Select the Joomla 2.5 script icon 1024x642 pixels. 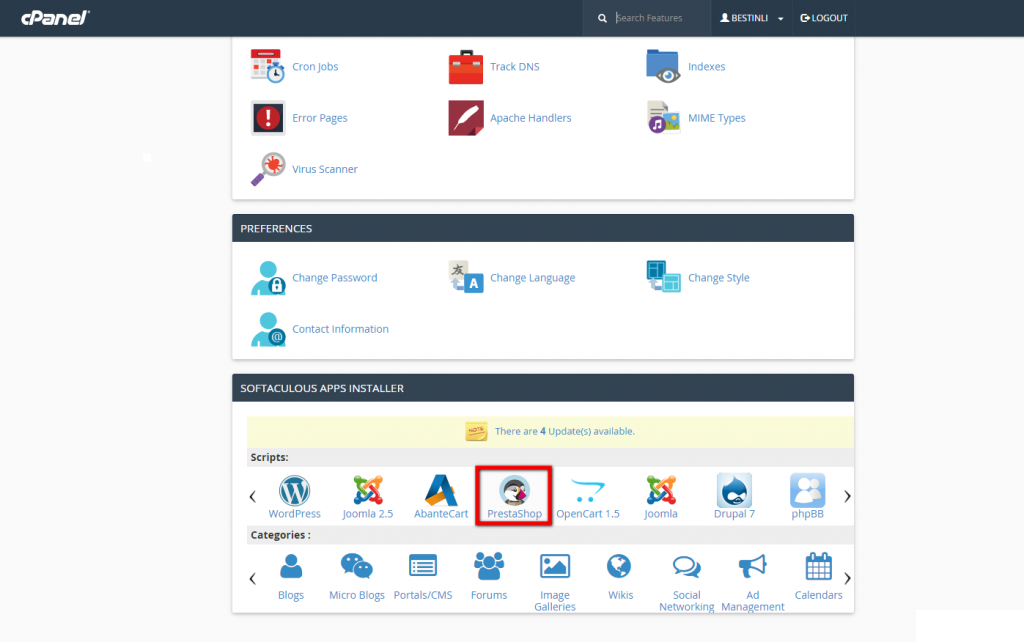pyautogui.click(x=368, y=491)
